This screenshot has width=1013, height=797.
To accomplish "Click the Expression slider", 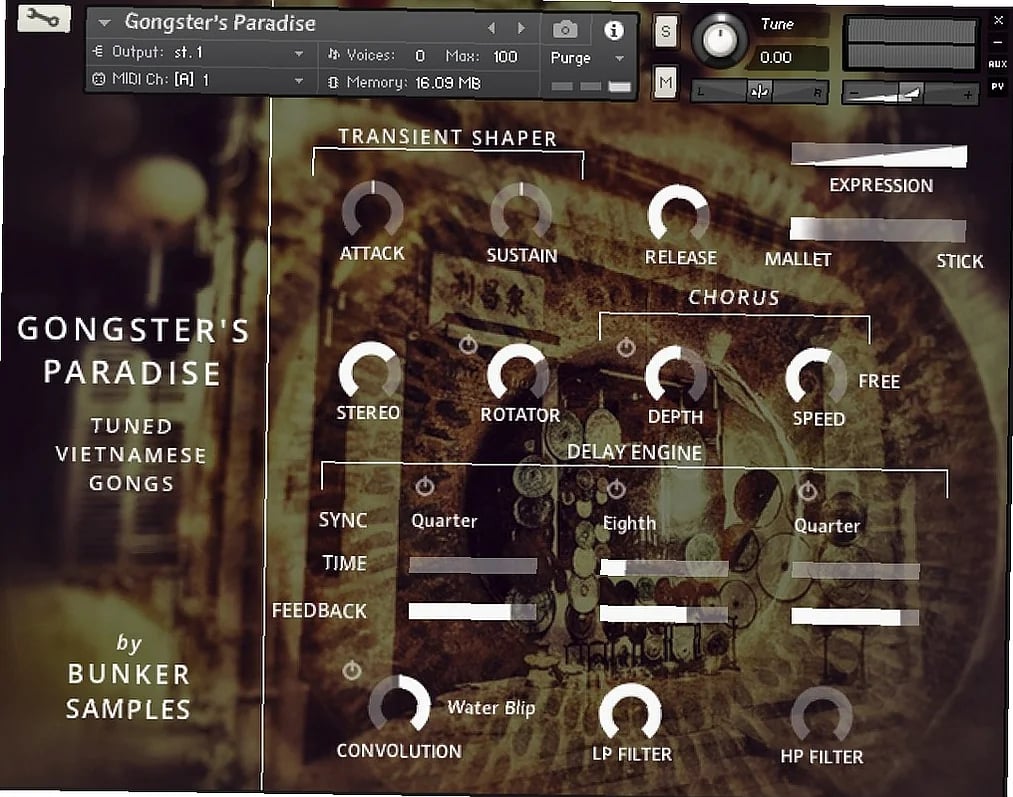I will click(879, 153).
